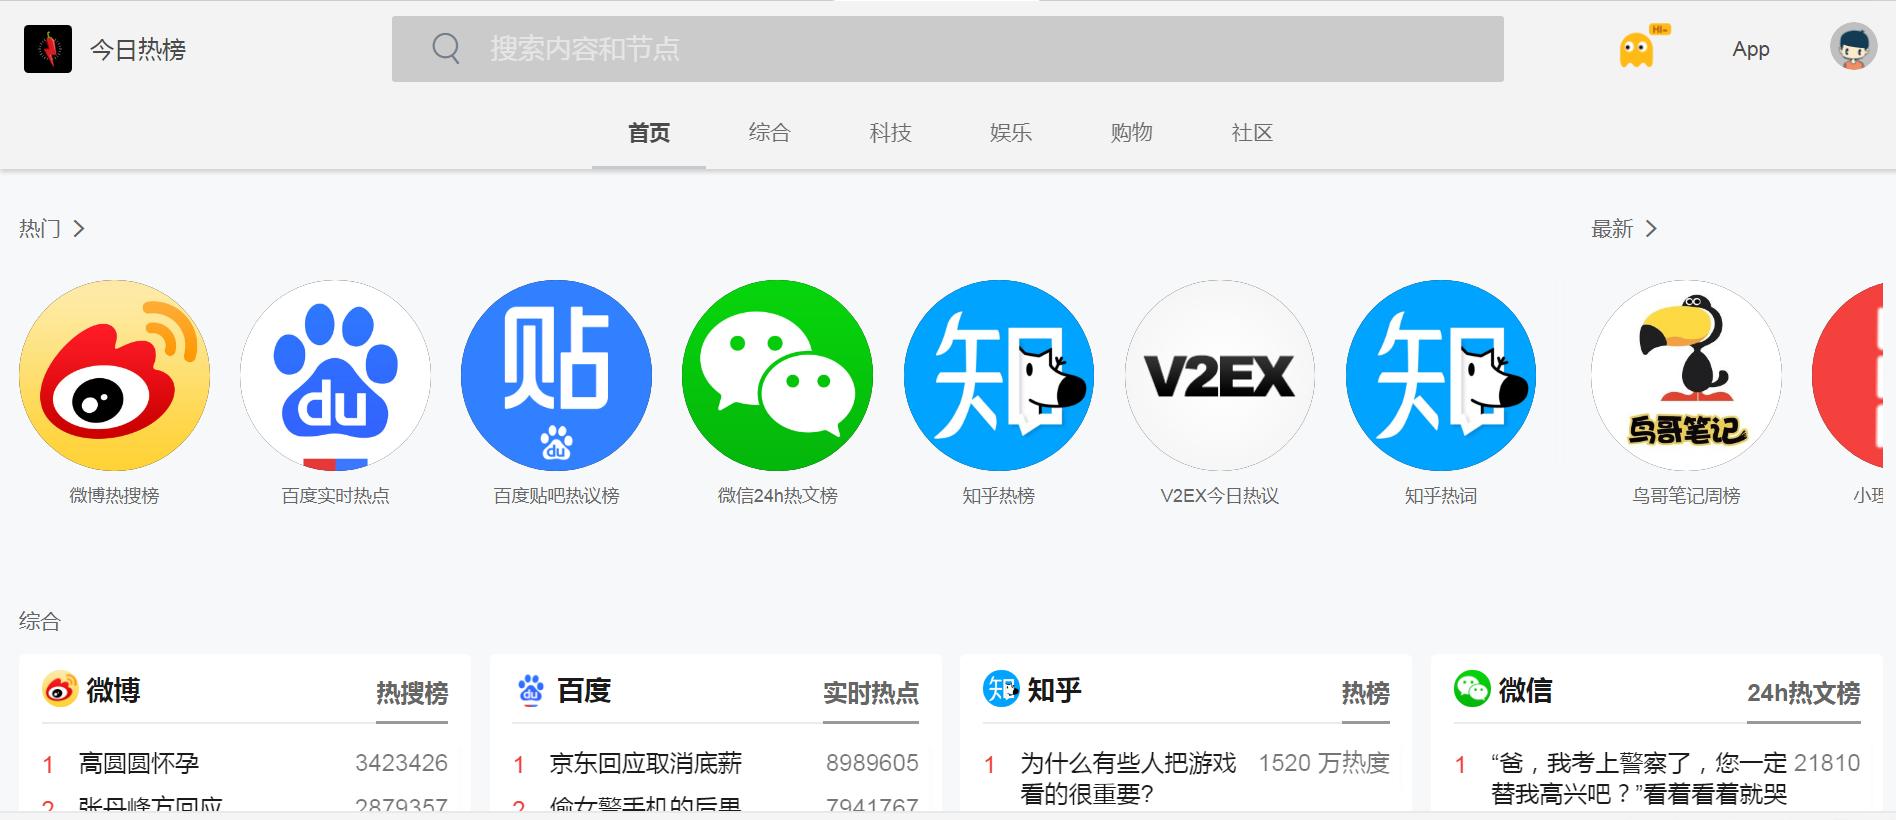Viewport: 1896px width, 820px height.
Task: Open the V2EX今日热议 icon
Action: pyautogui.click(x=1220, y=375)
